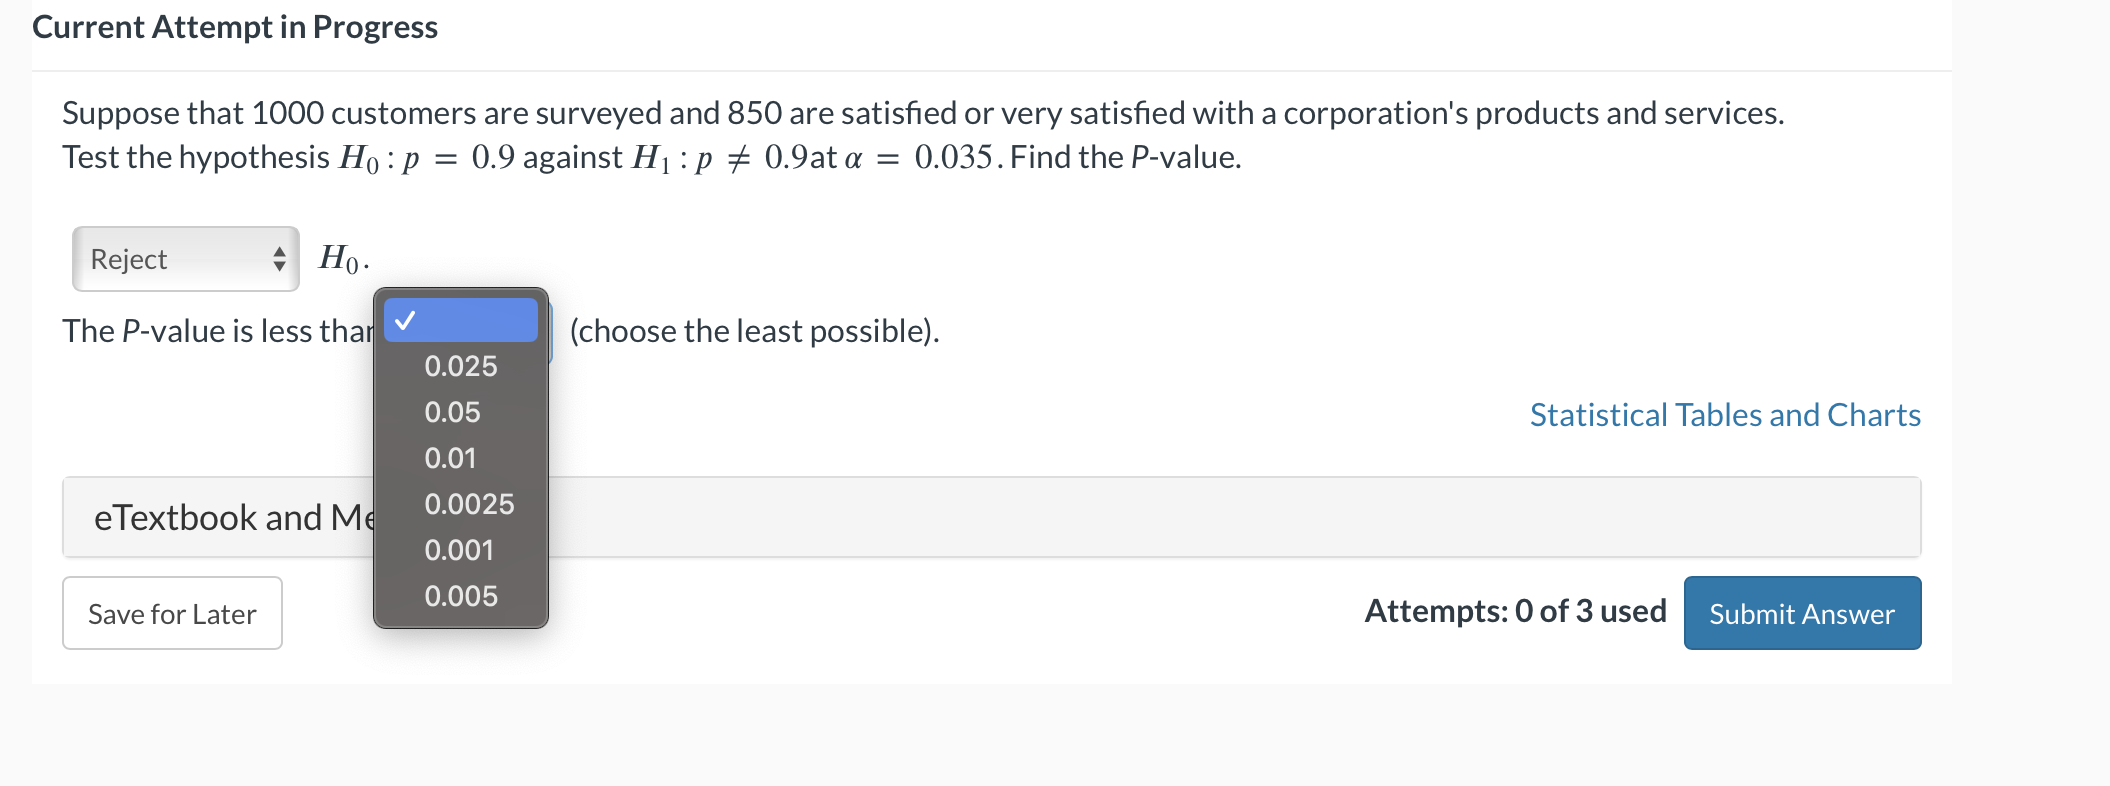This screenshot has width=2110, height=786.
Task: Choose 0.005 from the selection menu
Action: tap(460, 595)
